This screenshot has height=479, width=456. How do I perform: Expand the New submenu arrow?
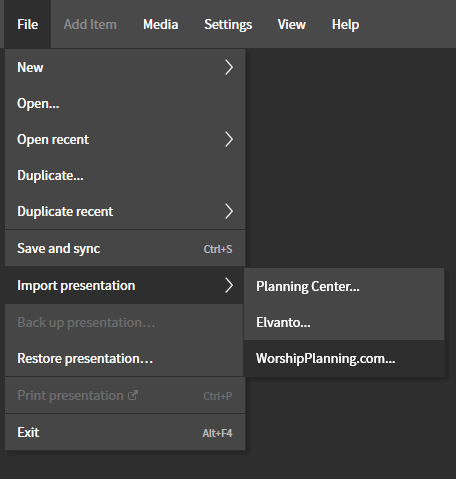coord(229,67)
